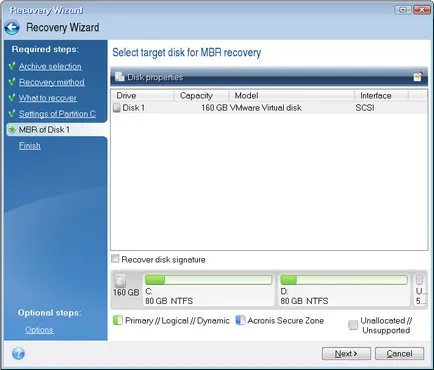Click the SCSI interface cell
Viewport: 434px width, 370px height.
[365, 108]
